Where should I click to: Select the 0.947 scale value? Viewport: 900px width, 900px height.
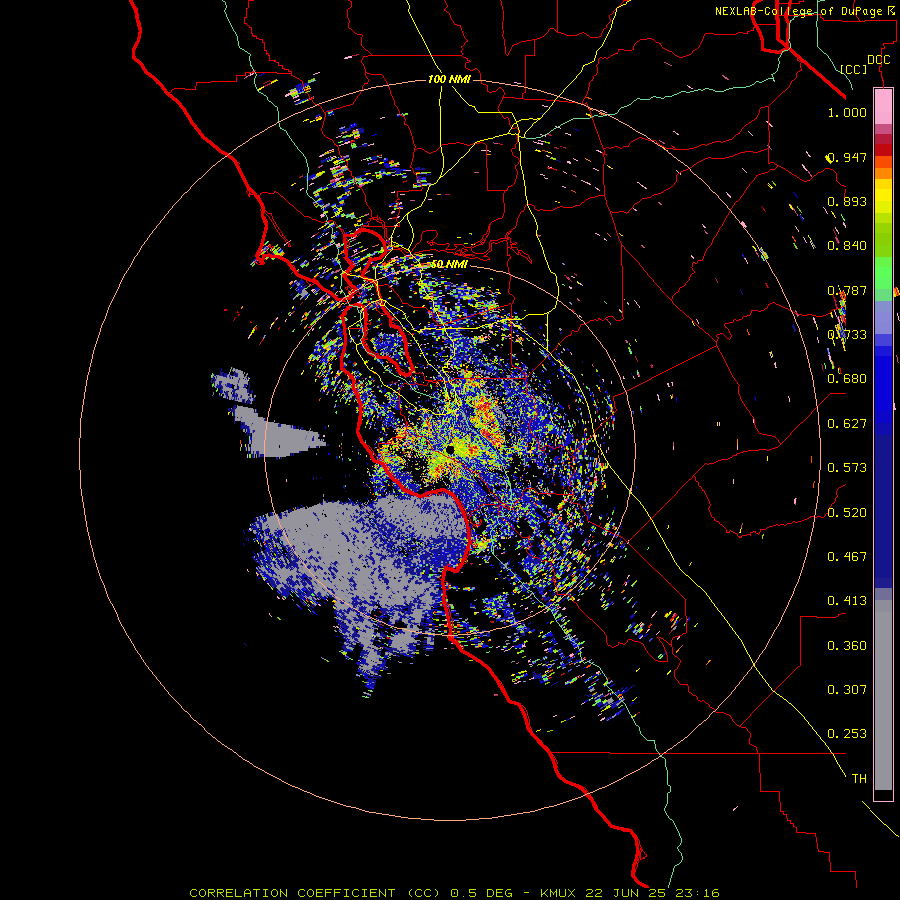tap(847, 157)
